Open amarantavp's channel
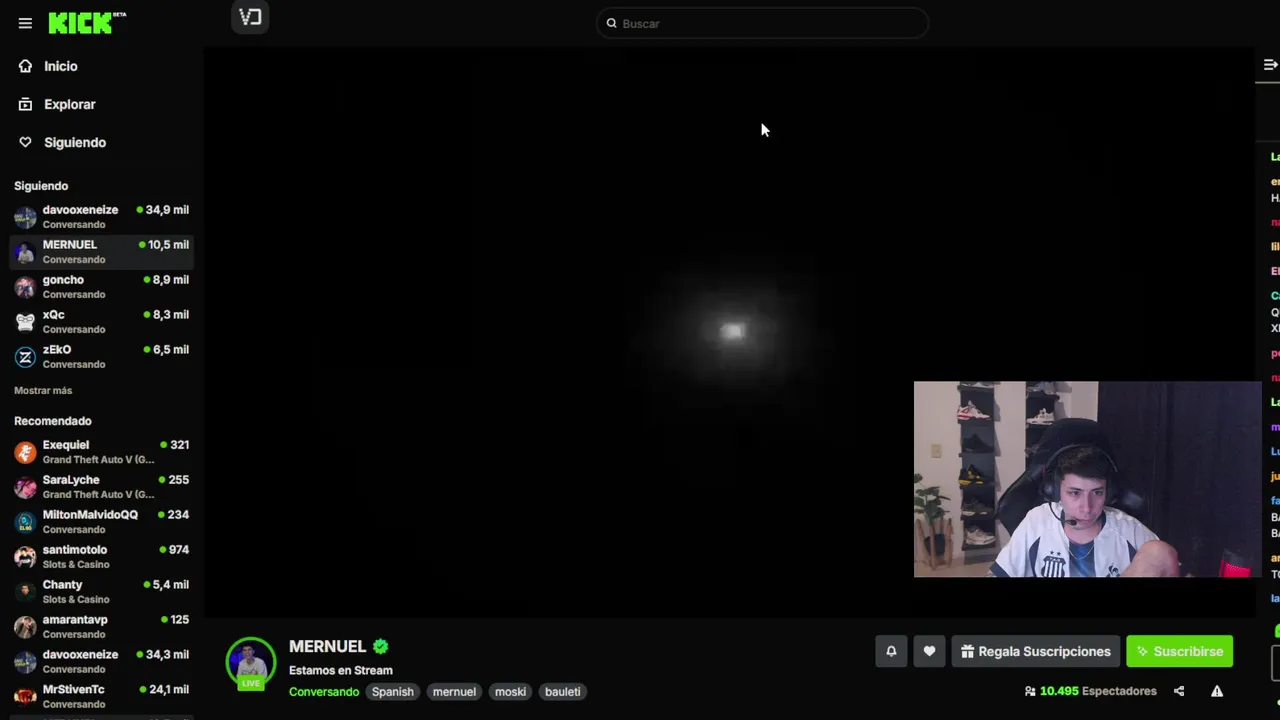Image resolution: width=1280 pixels, height=720 pixels. [102, 627]
